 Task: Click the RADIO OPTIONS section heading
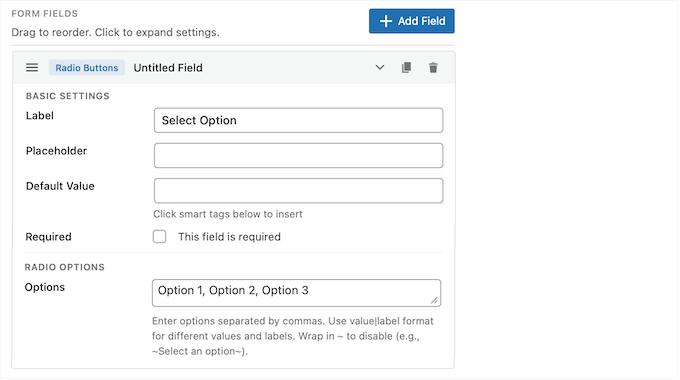[65, 267]
